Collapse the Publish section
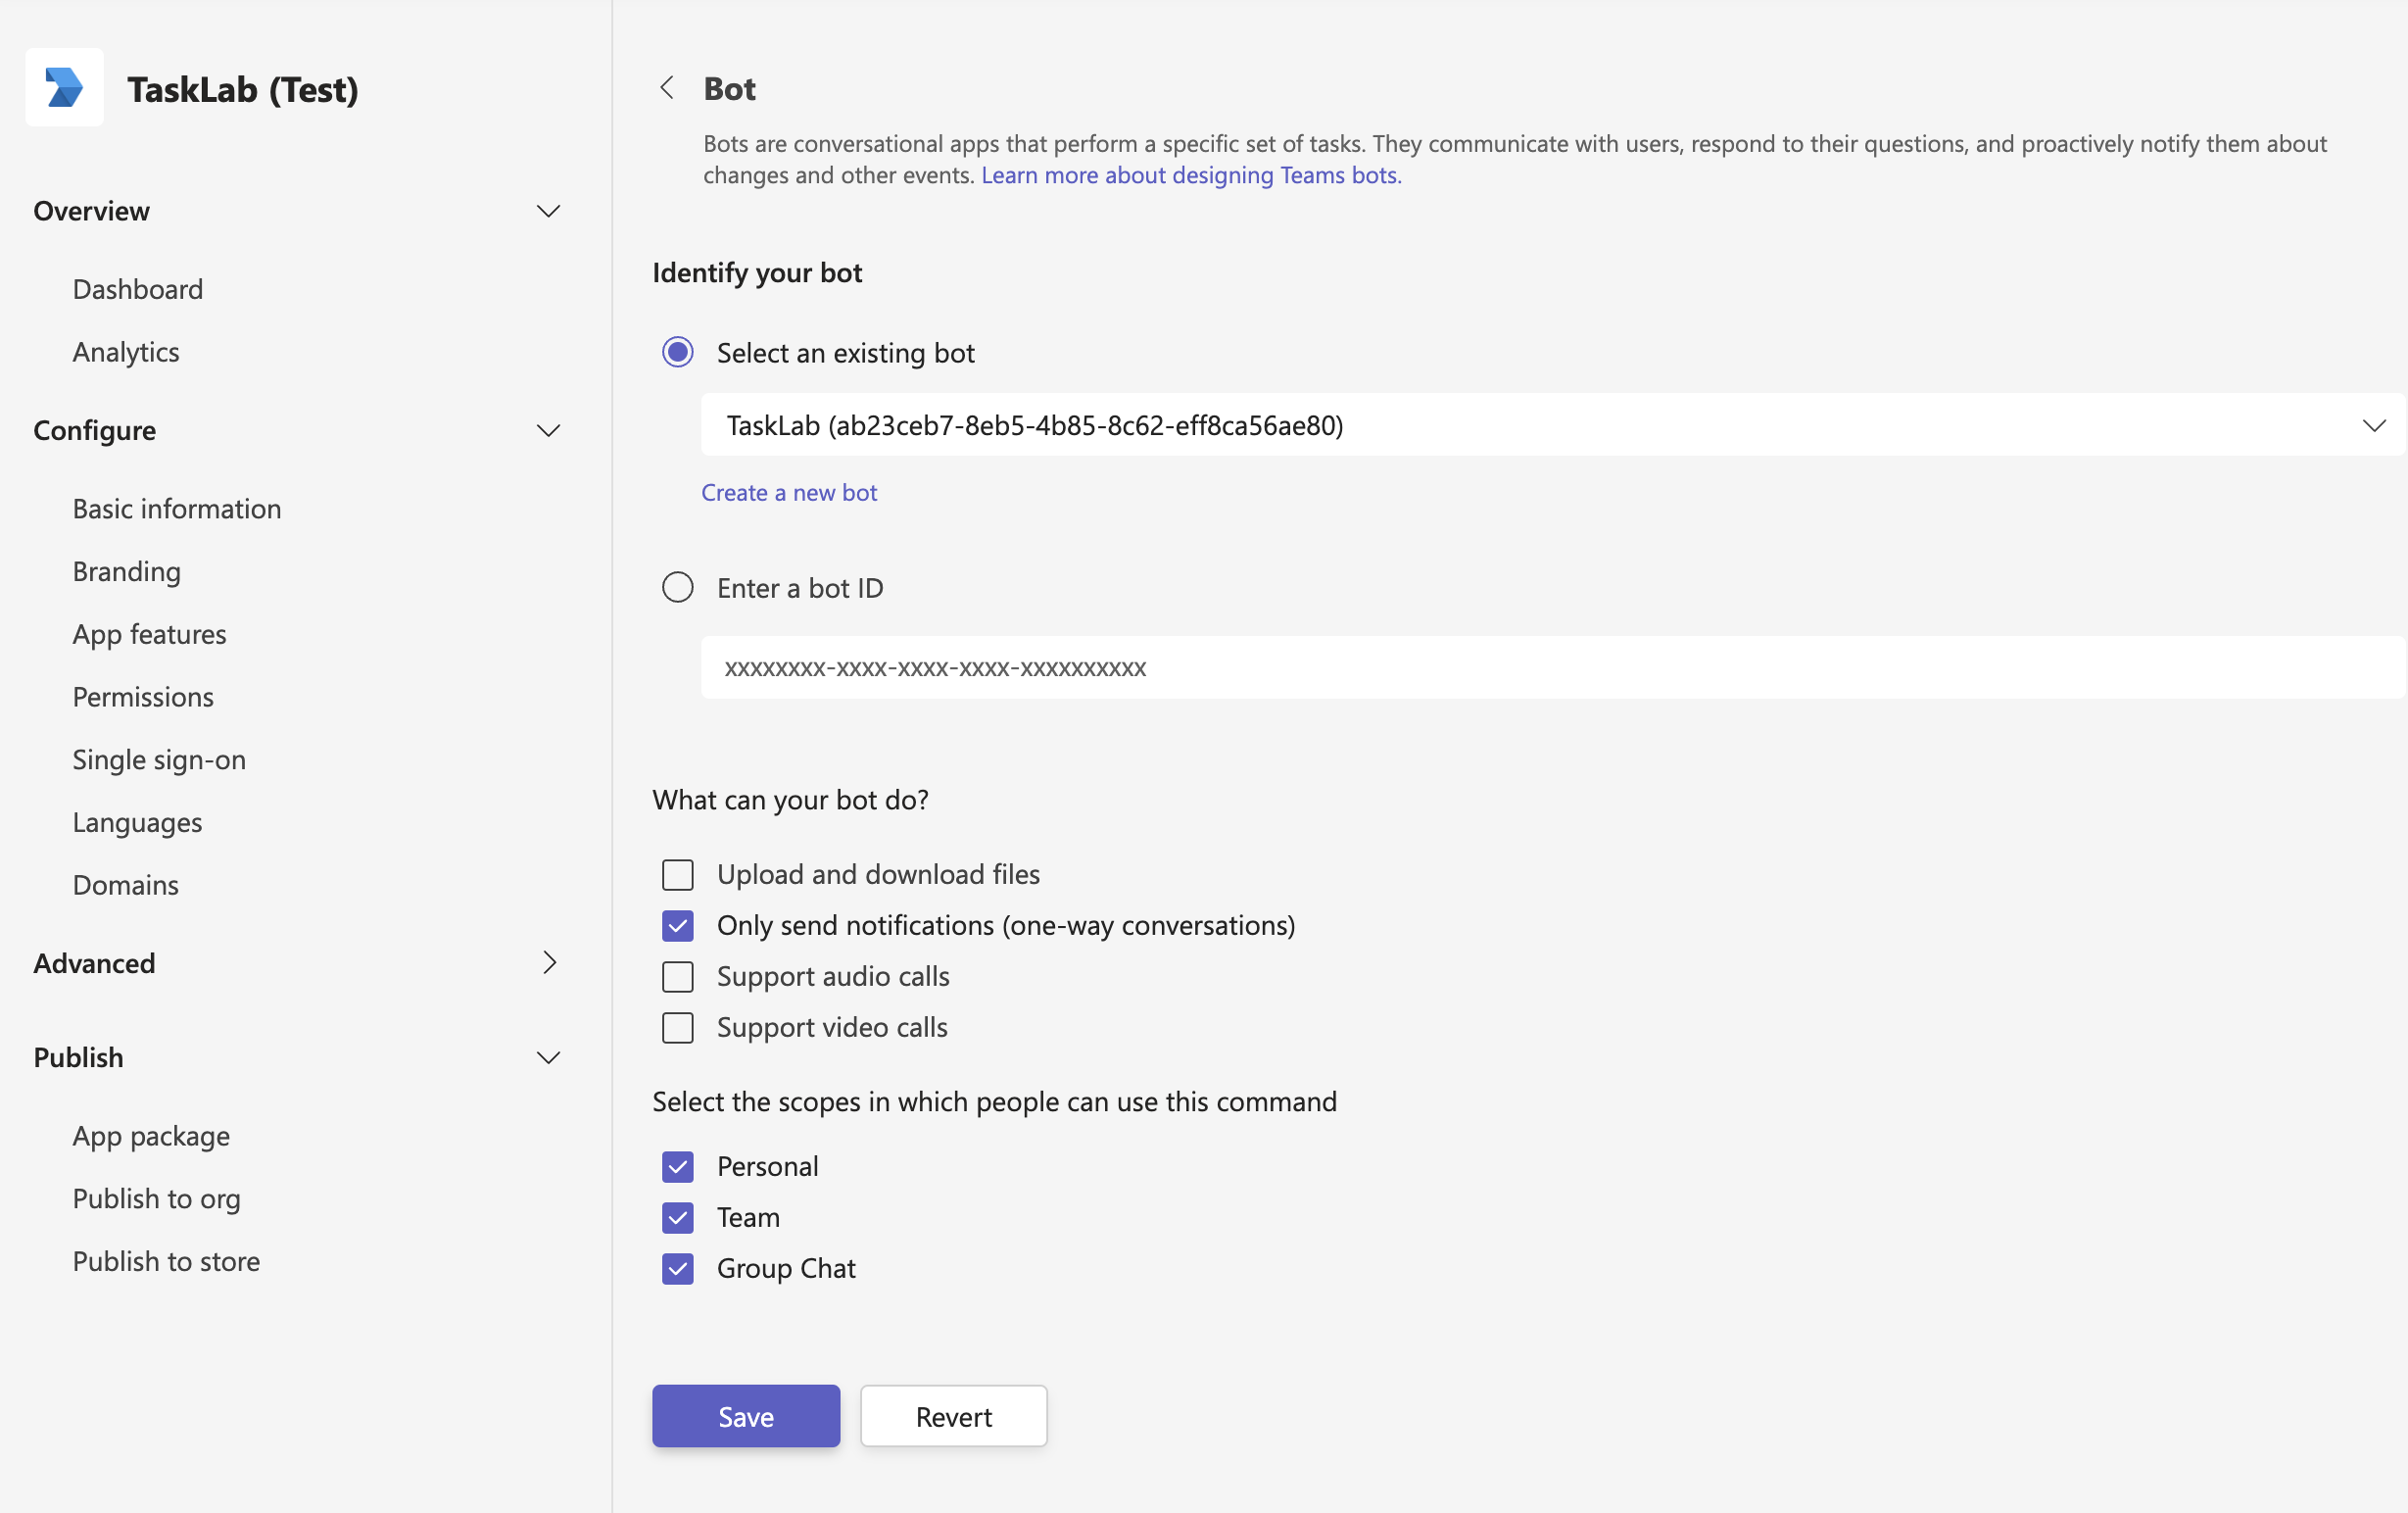 pyautogui.click(x=548, y=1057)
